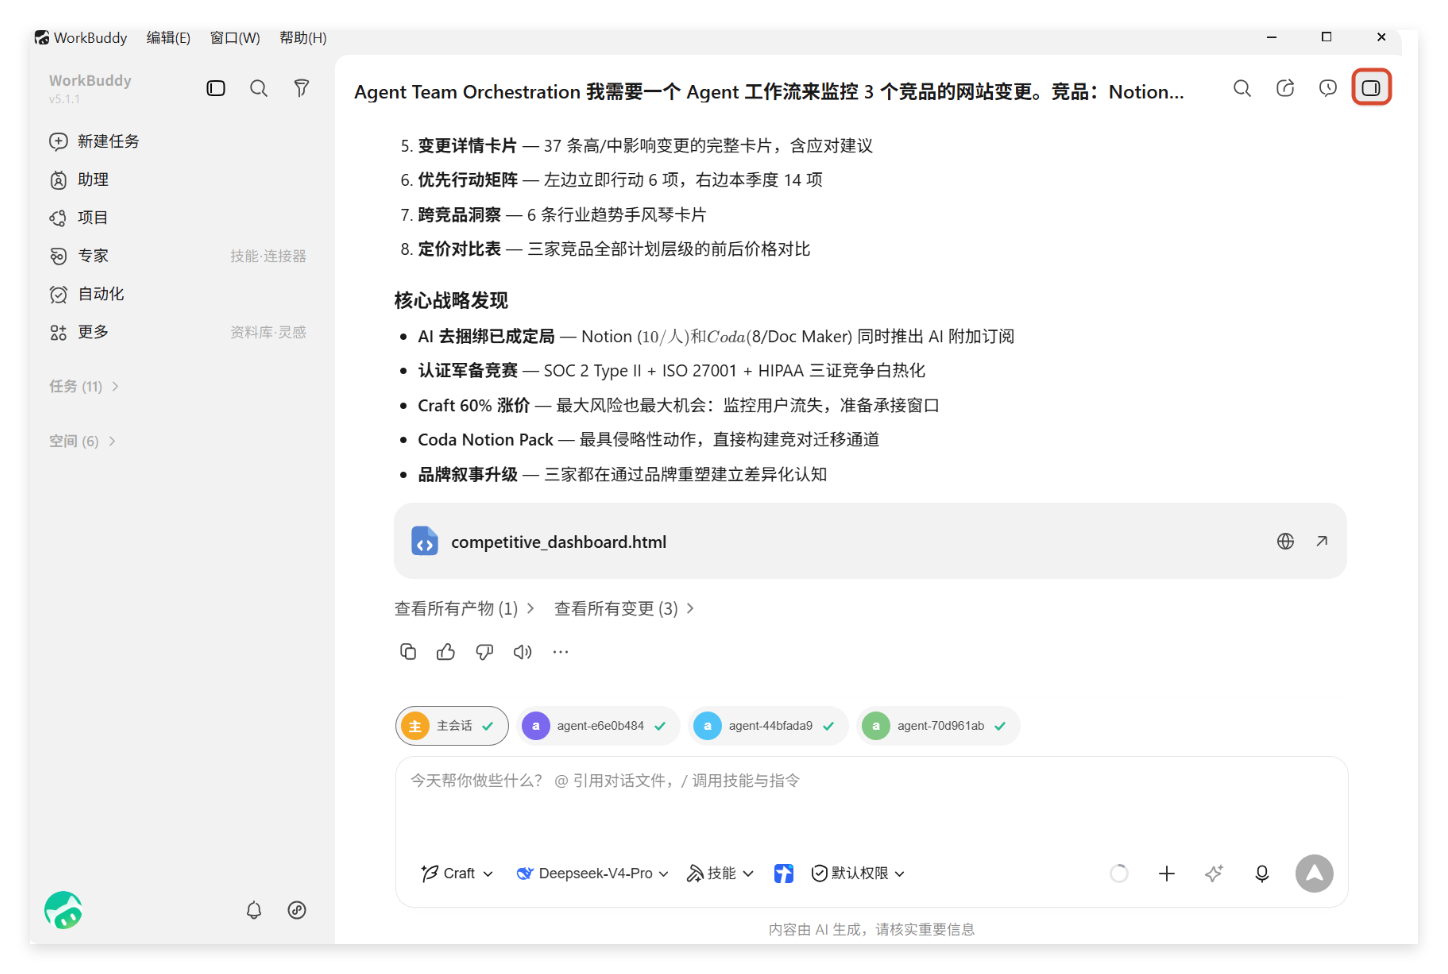Toggle the left sidebar panel icon

(216, 88)
